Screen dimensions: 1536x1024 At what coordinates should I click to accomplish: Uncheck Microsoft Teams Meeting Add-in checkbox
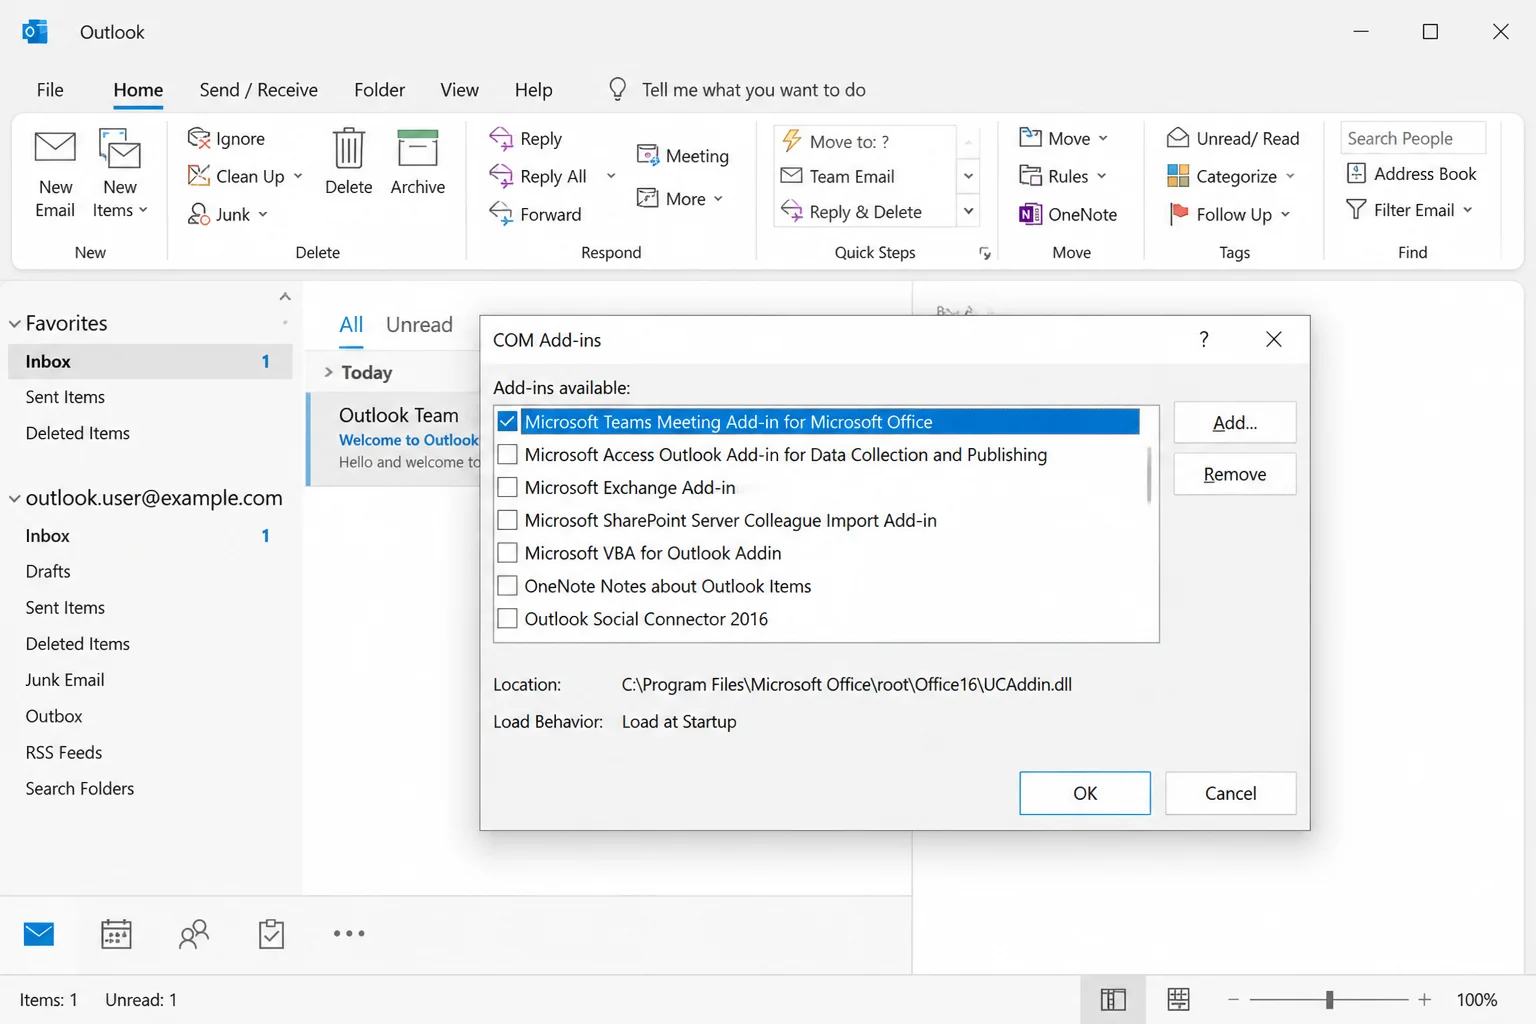(x=507, y=421)
